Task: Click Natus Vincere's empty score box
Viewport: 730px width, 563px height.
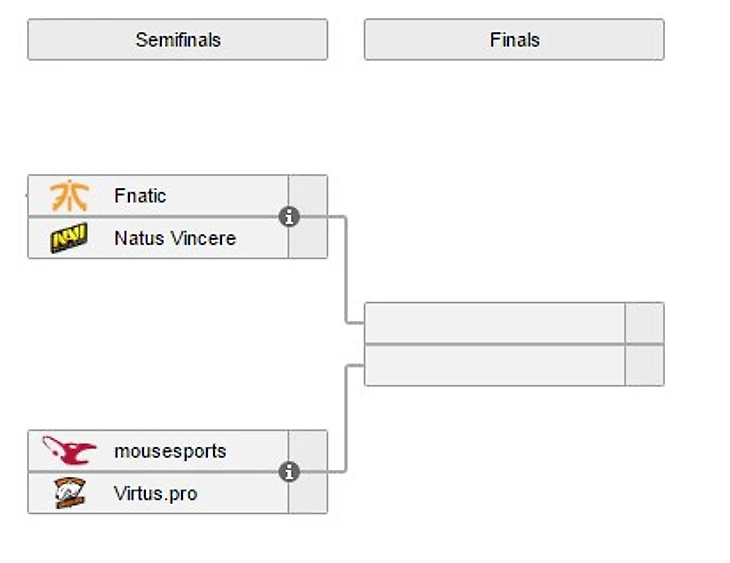Action: pos(308,241)
